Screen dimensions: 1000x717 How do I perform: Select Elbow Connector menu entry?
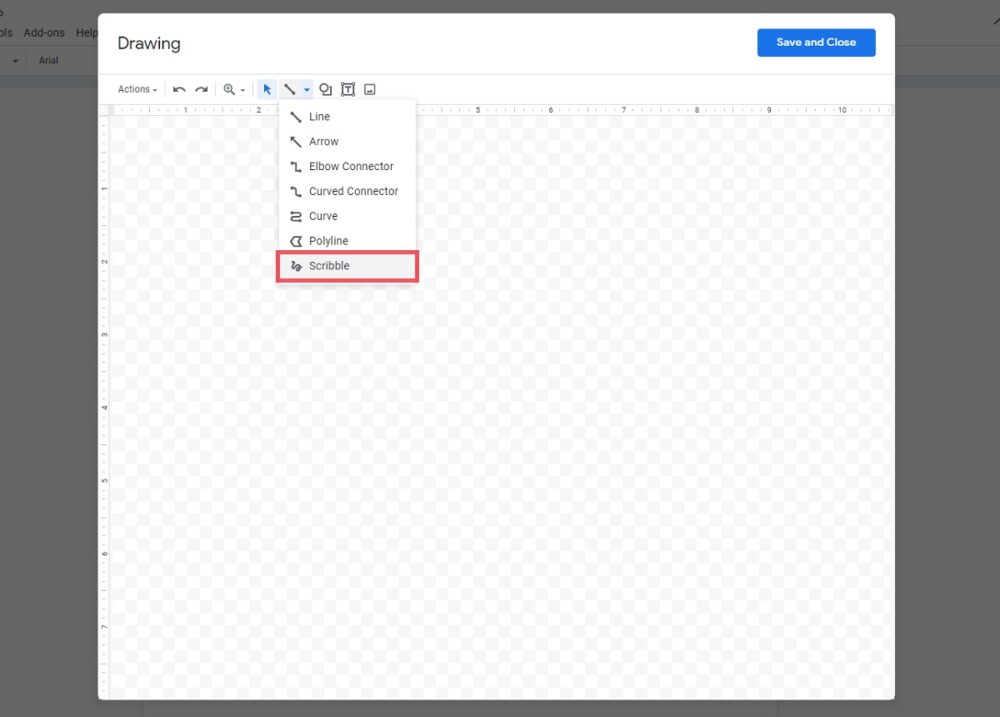coord(347,166)
